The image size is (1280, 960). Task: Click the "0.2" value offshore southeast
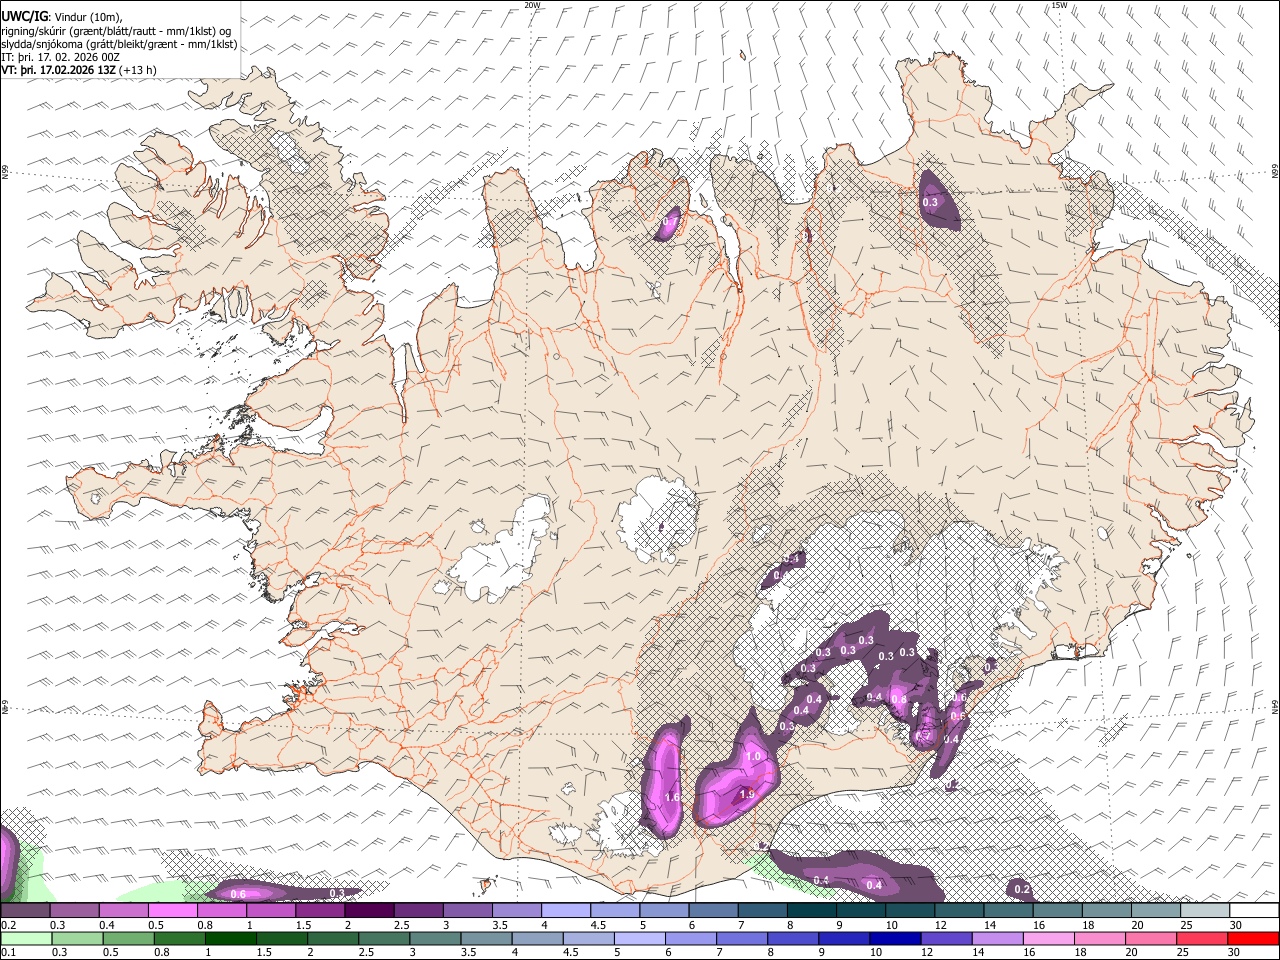pyautogui.click(x=1021, y=889)
